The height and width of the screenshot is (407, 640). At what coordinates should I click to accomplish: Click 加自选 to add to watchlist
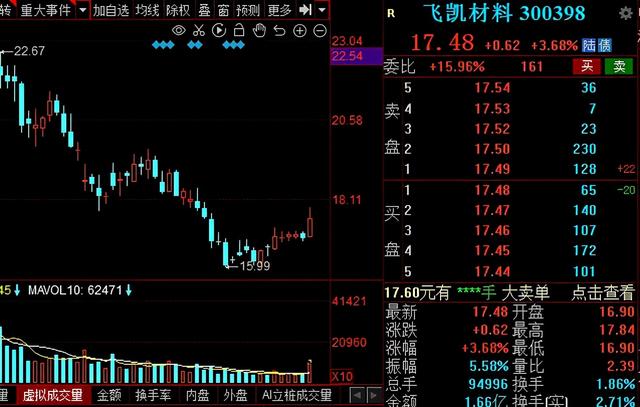(111, 10)
